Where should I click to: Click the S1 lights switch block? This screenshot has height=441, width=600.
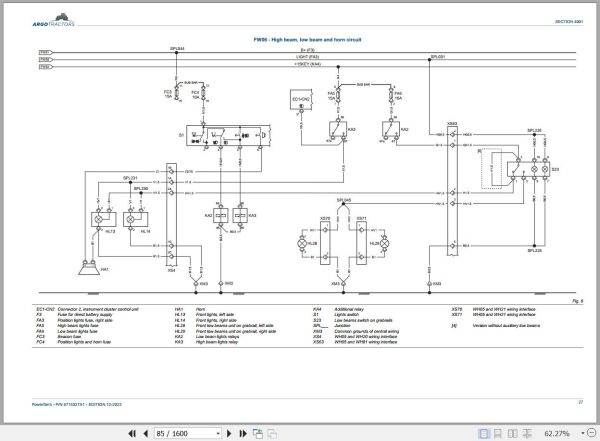pyautogui.click(x=228, y=135)
